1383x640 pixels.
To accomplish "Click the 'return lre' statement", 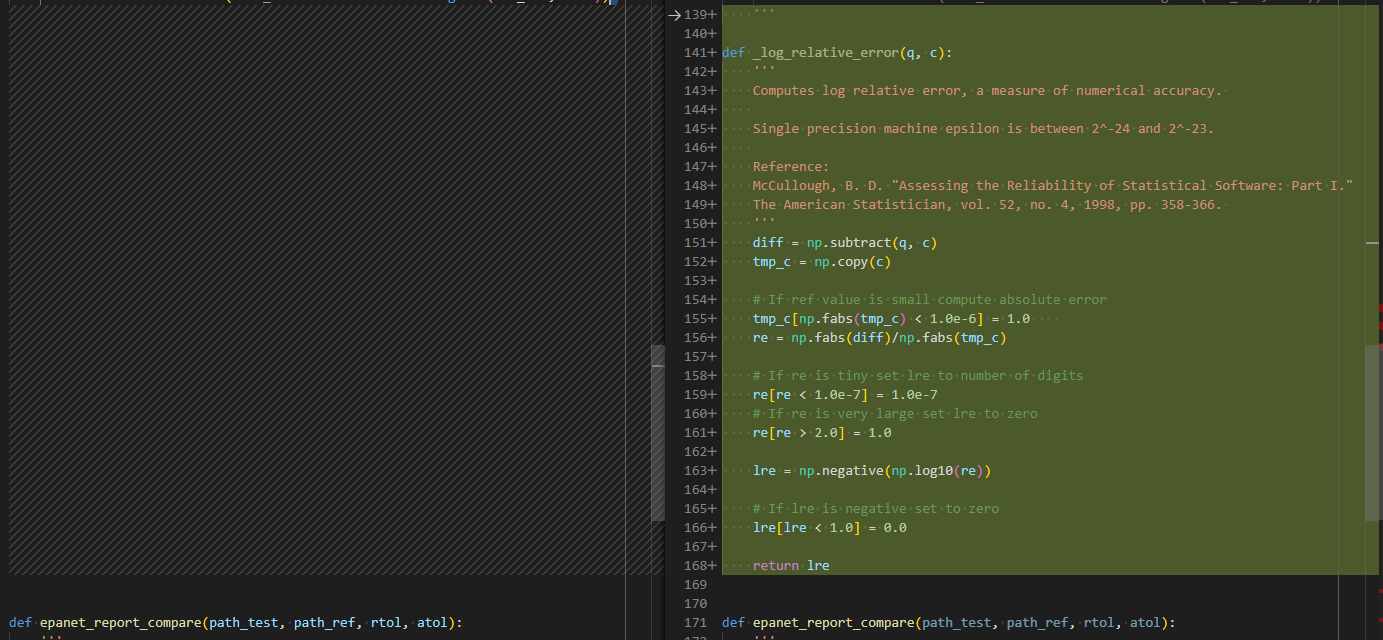I will click(x=791, y=566).
